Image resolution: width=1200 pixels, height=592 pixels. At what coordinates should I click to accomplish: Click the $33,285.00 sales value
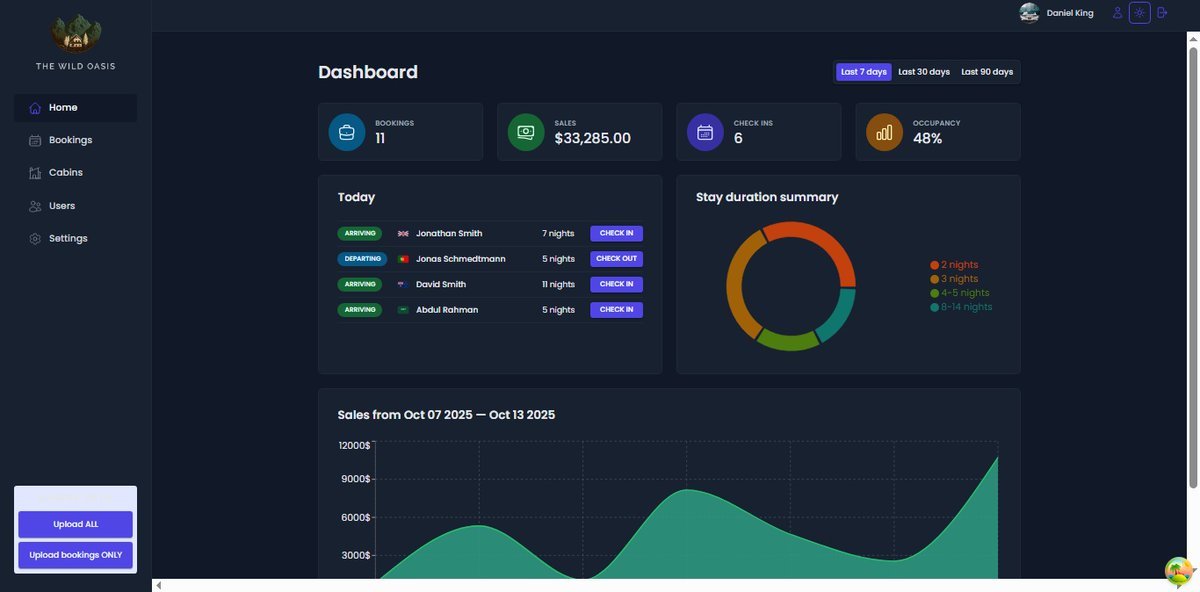(x=593, y=139)
